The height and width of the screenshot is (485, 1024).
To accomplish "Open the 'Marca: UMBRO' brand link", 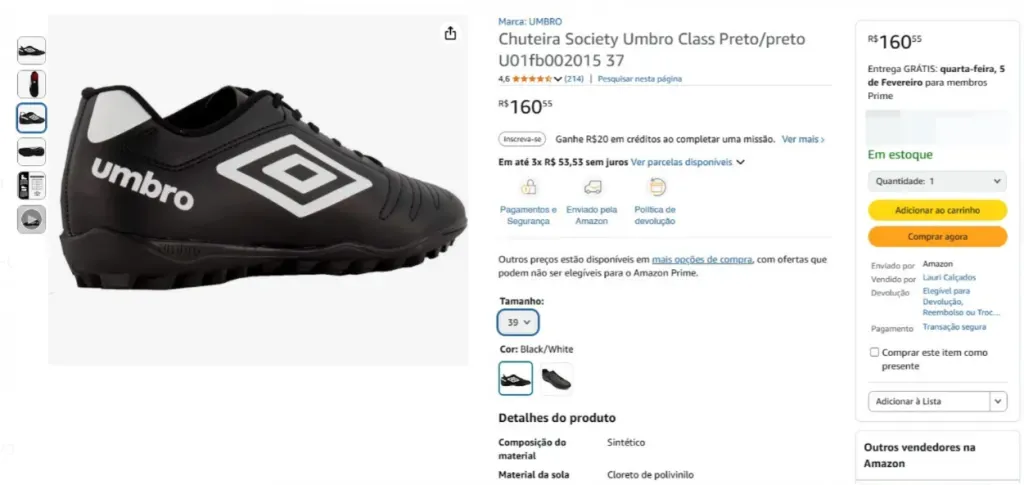I will pos(530,21).
